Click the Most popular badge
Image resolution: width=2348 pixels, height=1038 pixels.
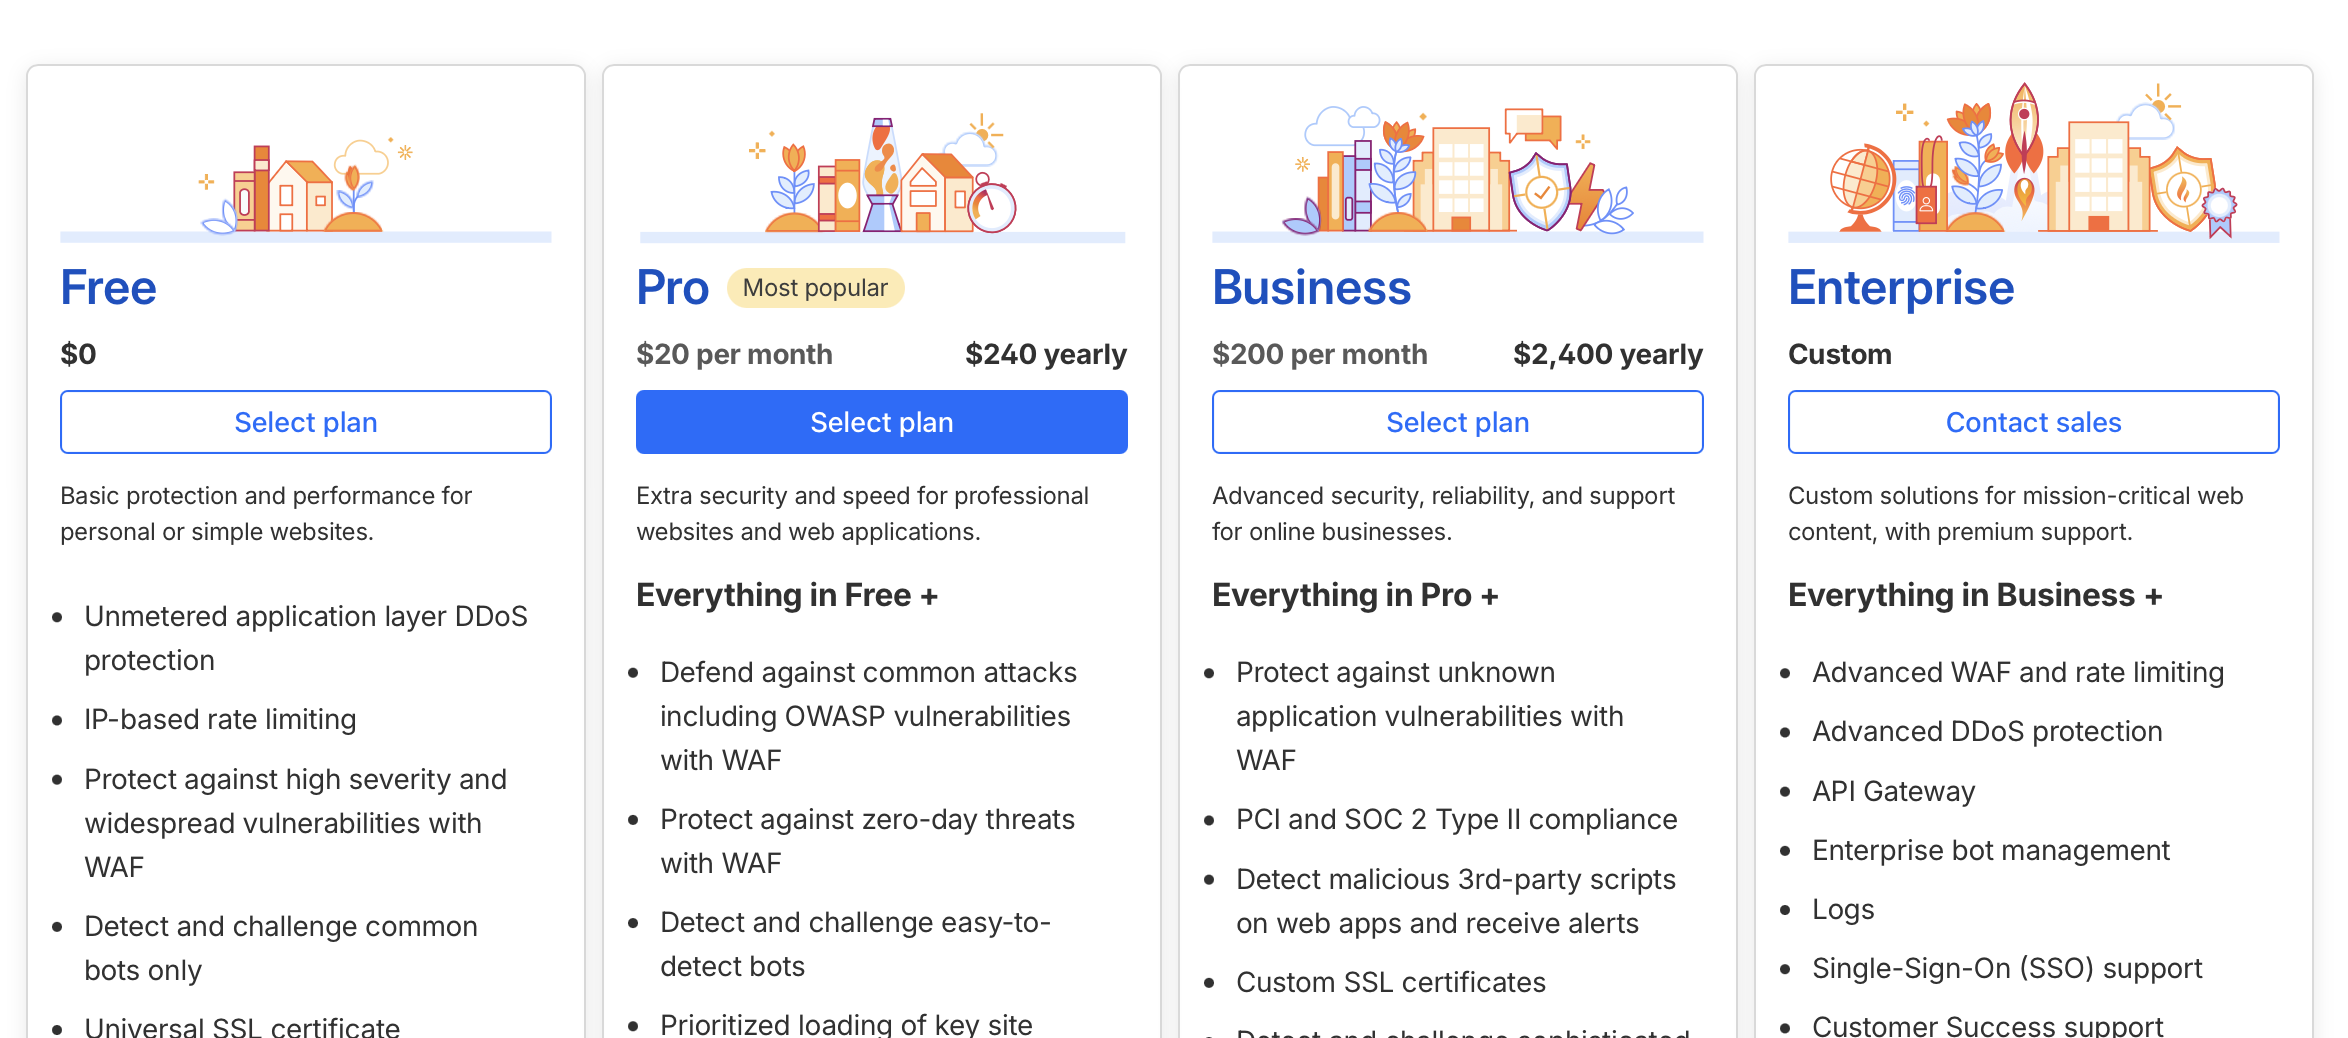[815, 288]
